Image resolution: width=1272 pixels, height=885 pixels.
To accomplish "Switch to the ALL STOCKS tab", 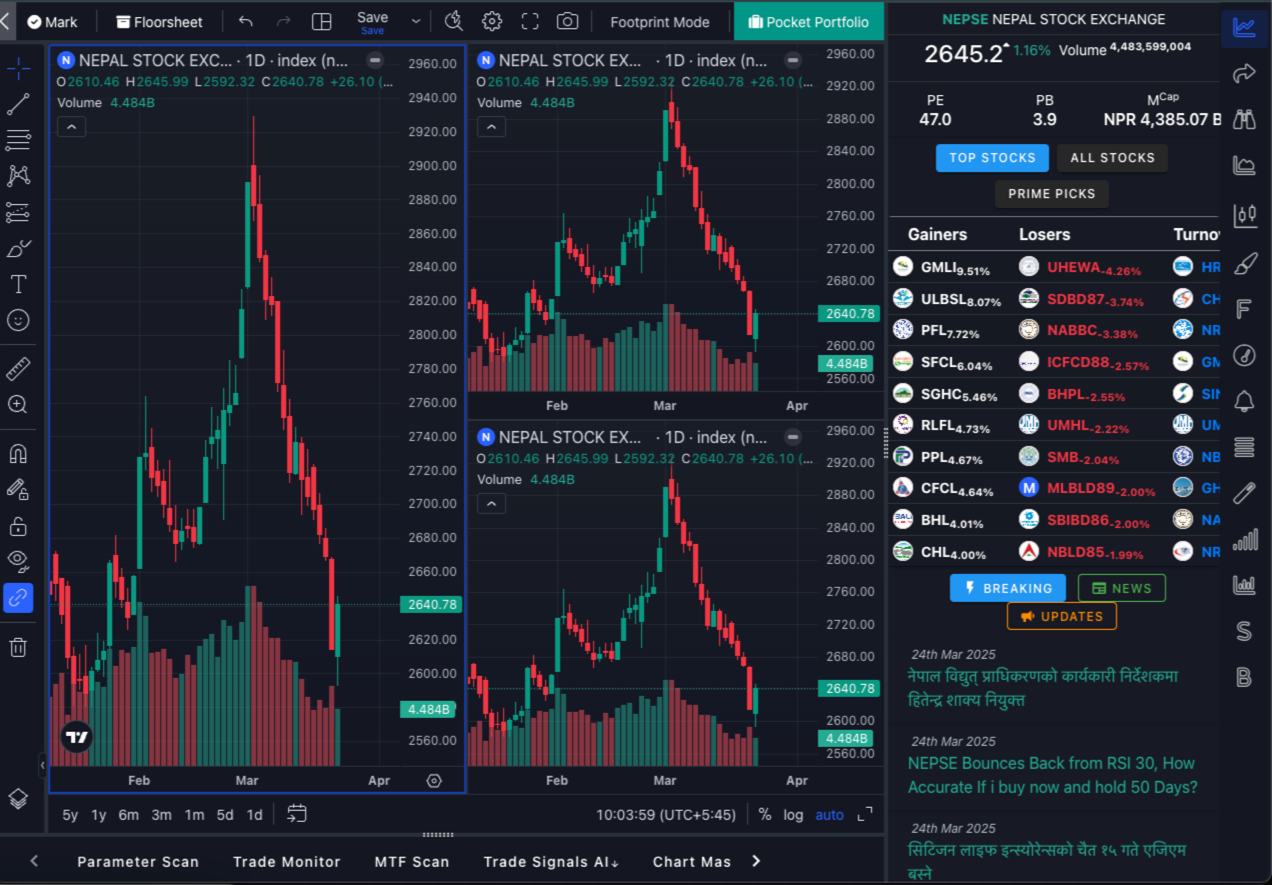I will pyautogui.click(x=1112, y=158).
